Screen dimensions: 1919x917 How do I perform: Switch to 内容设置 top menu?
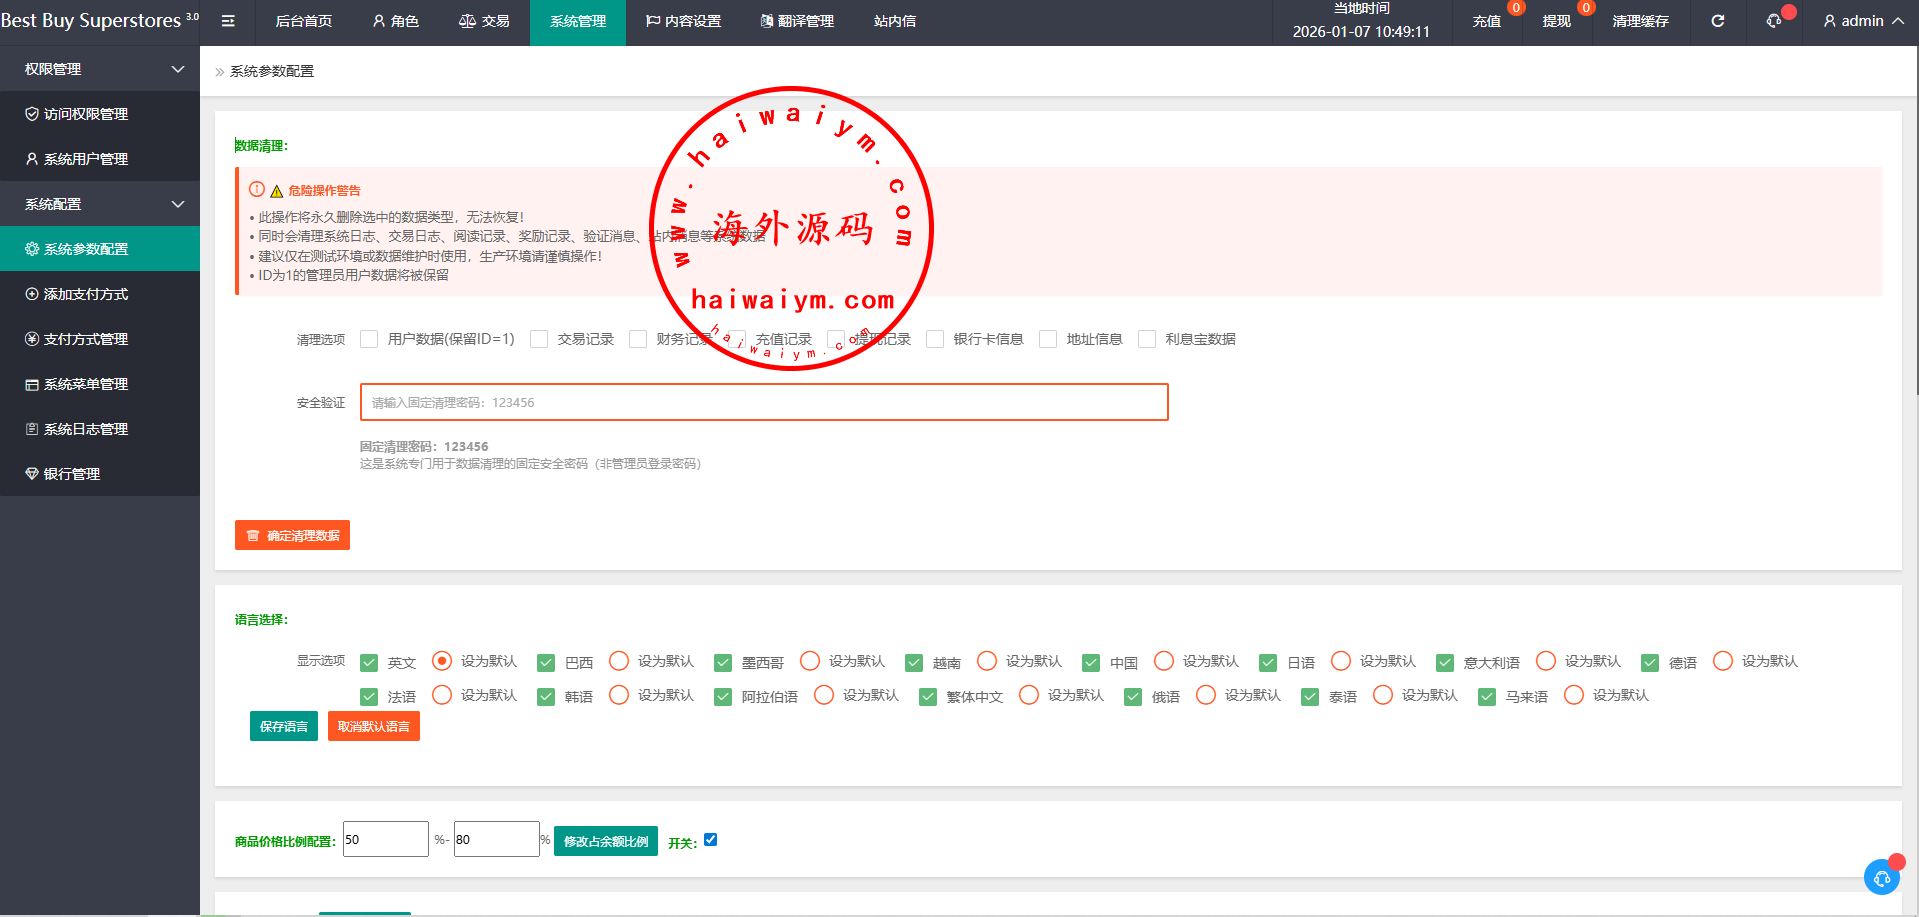pos(683,21)
